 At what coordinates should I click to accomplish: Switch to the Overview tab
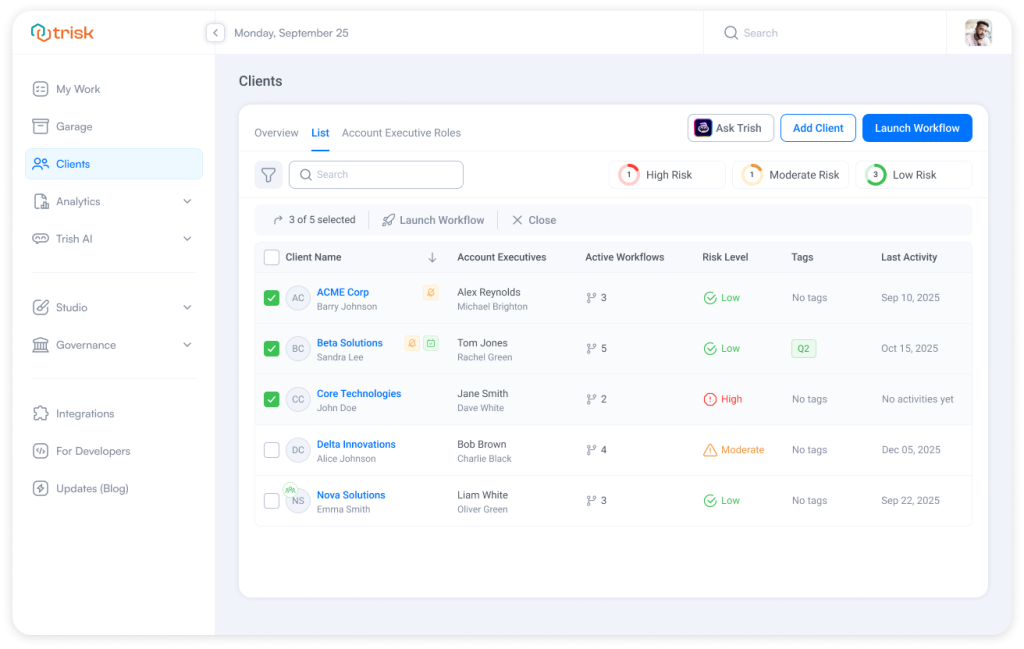coord(276,132)
